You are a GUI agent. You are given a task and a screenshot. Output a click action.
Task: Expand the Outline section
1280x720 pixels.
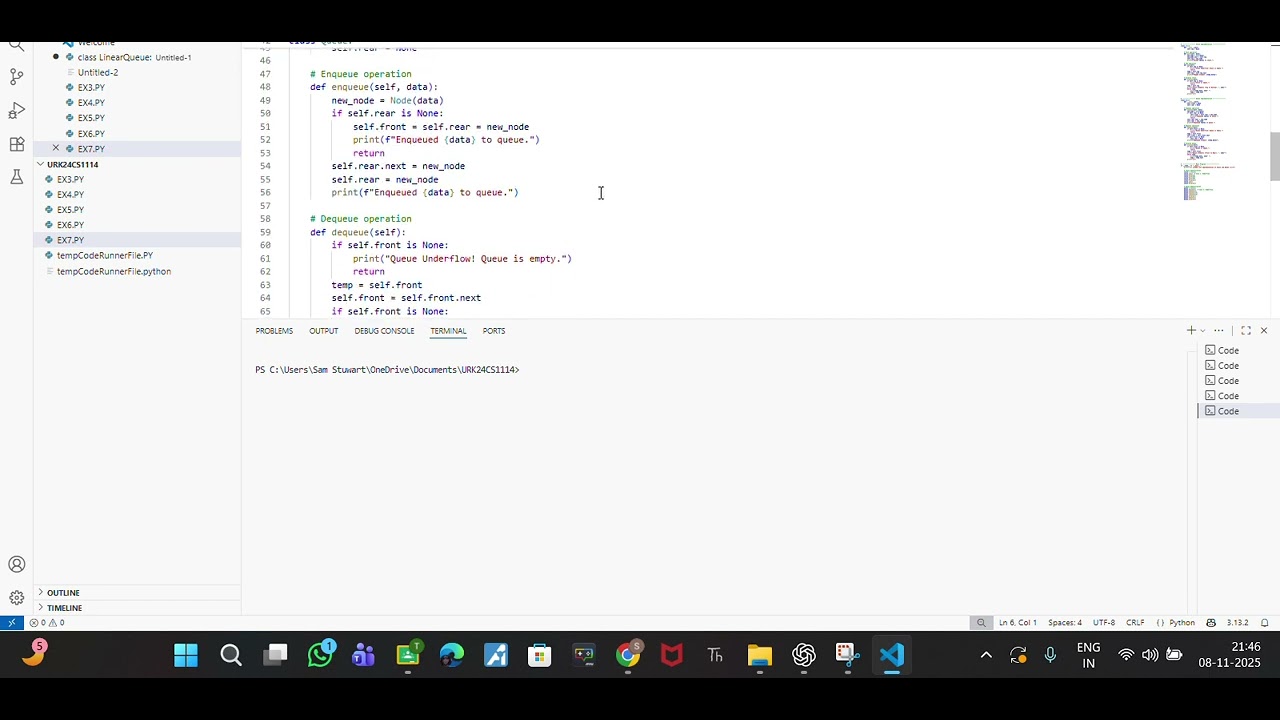(62, 593)
